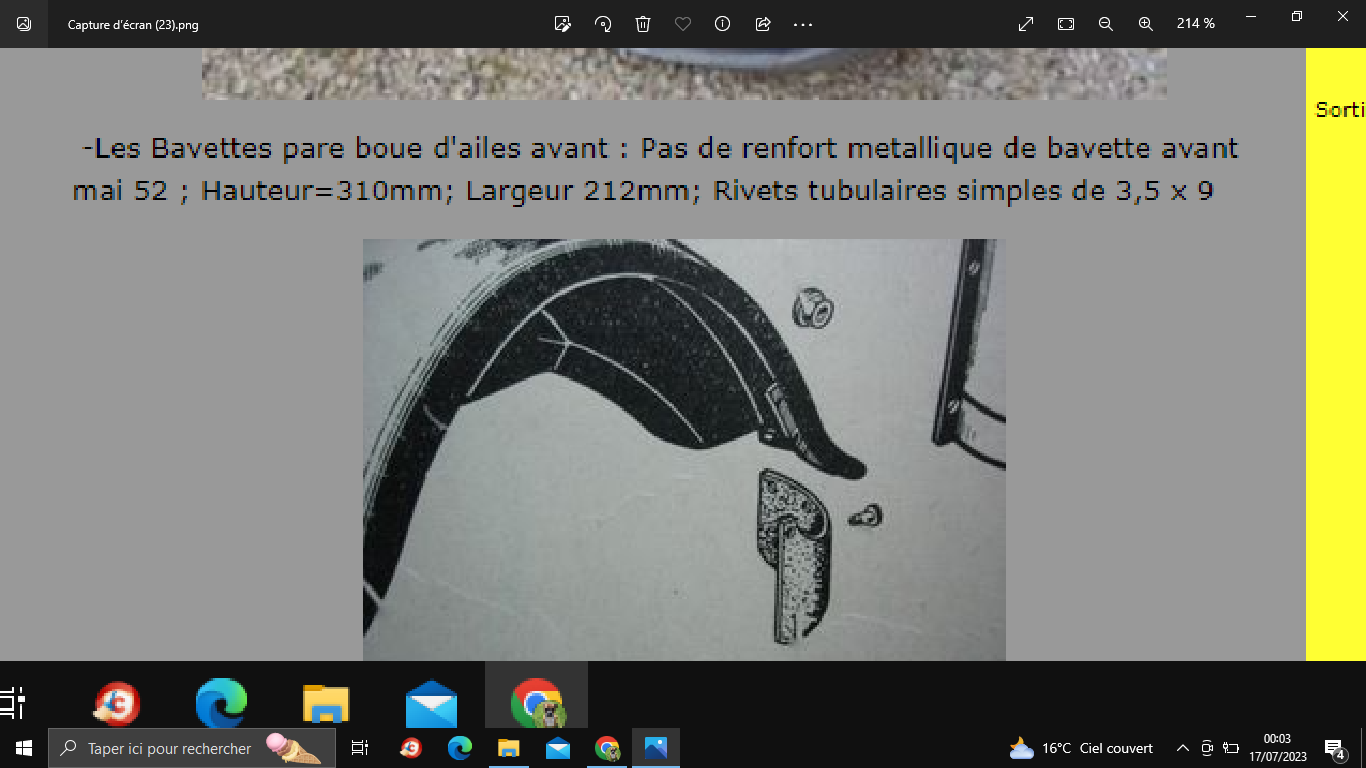Share the image using the share icon
The width and height of the screenshot is (1366, 768).
[763, 24]
